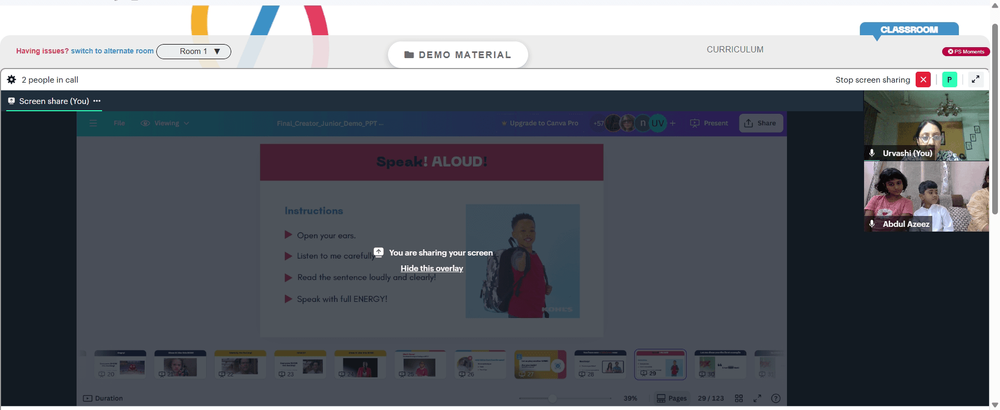The height and width of the screenshot is (410, 1000).
Task: Open call settings gear icon
Action: pos(11,80)
